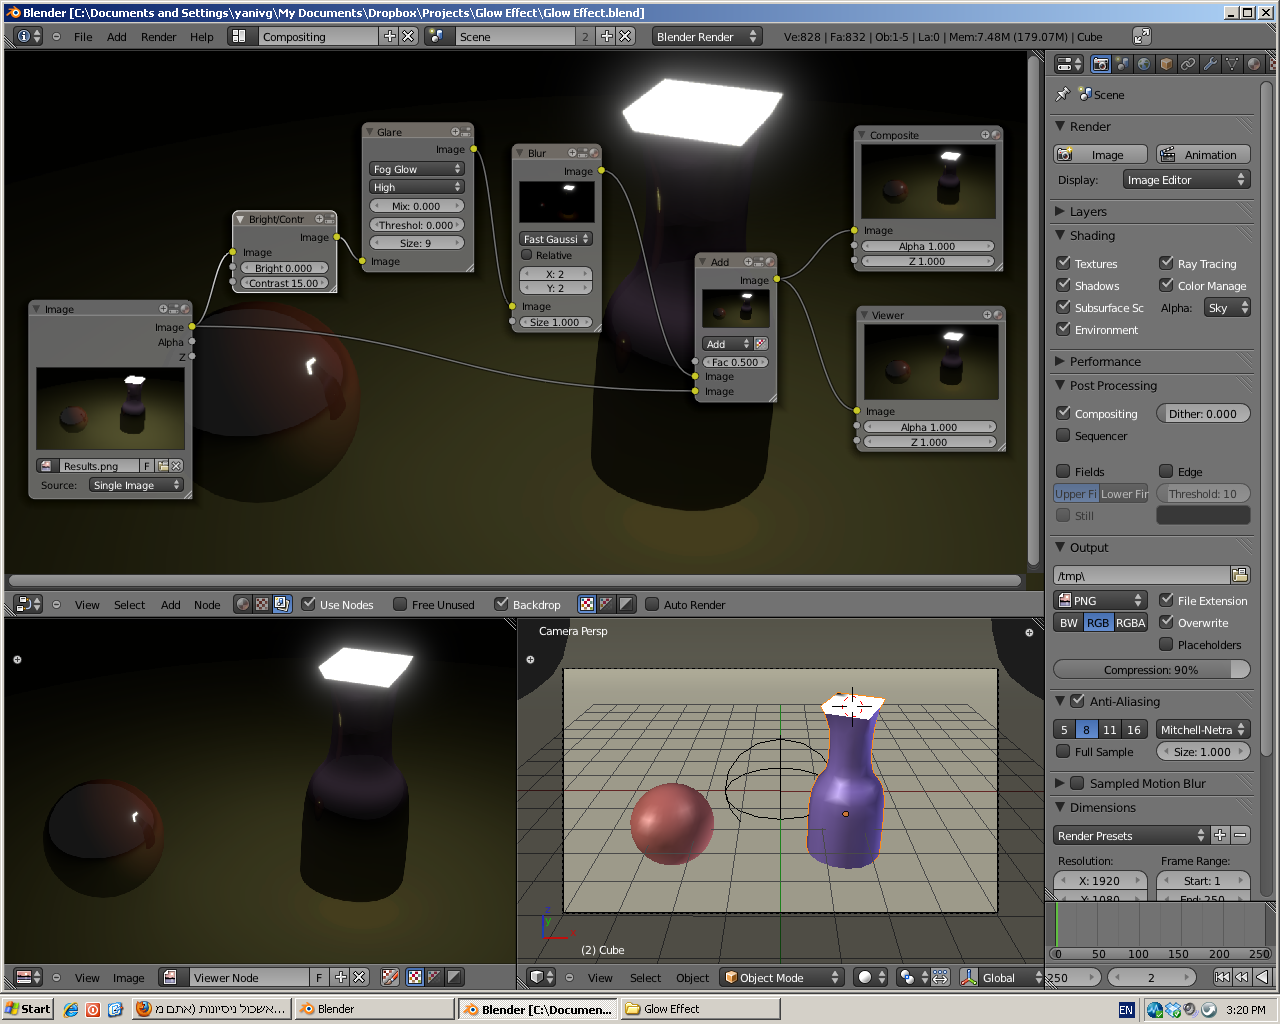
Task: Turn off Ray Tracing in Shading
Action: pyautogui.click(x=1166, y=263)
